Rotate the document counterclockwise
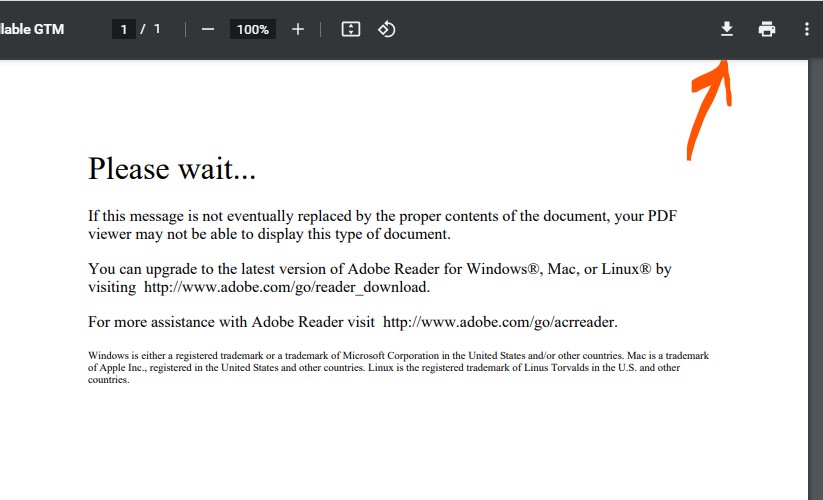The image size is (823, 500). (387, 29)
